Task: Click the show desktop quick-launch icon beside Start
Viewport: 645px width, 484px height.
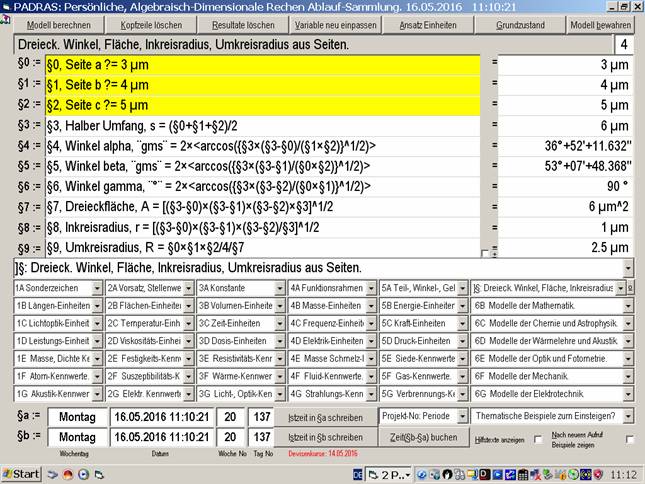Action: [53, 475]
